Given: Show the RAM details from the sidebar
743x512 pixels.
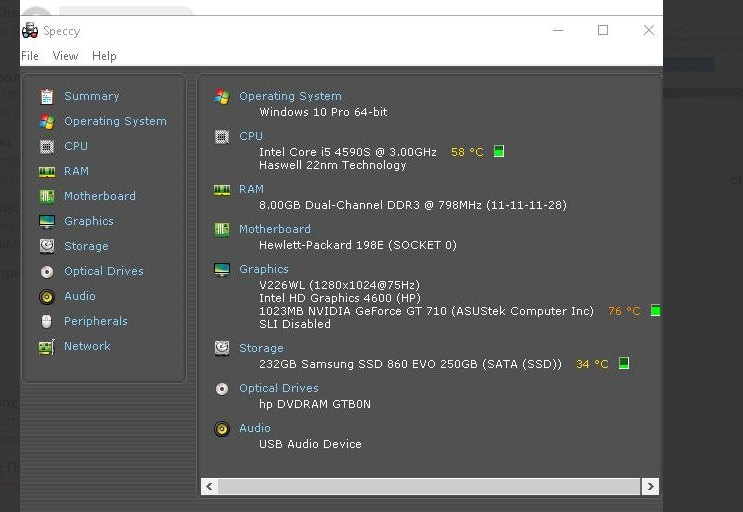Looking at the screenshot, I should pyautogui.click(x=76, y=171).
